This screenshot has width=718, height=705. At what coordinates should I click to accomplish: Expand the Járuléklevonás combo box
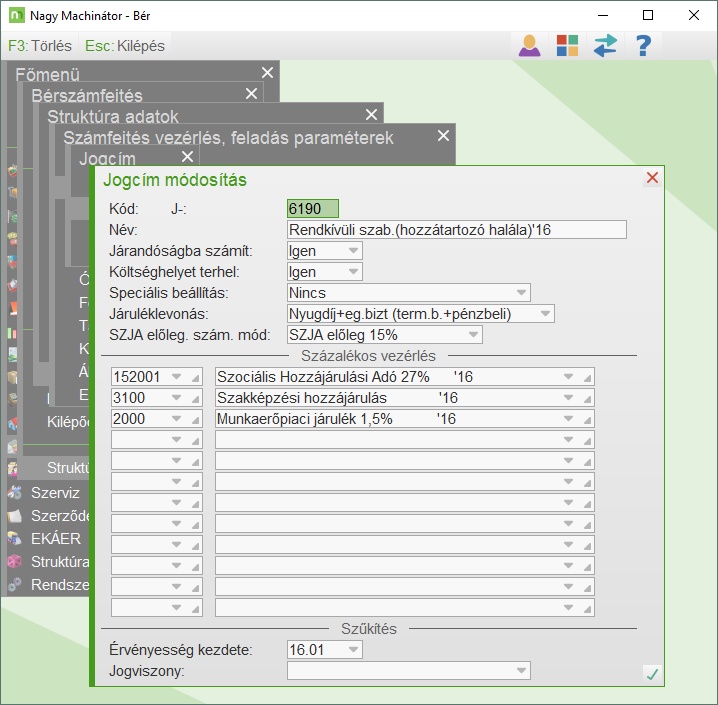pos(545,314)
